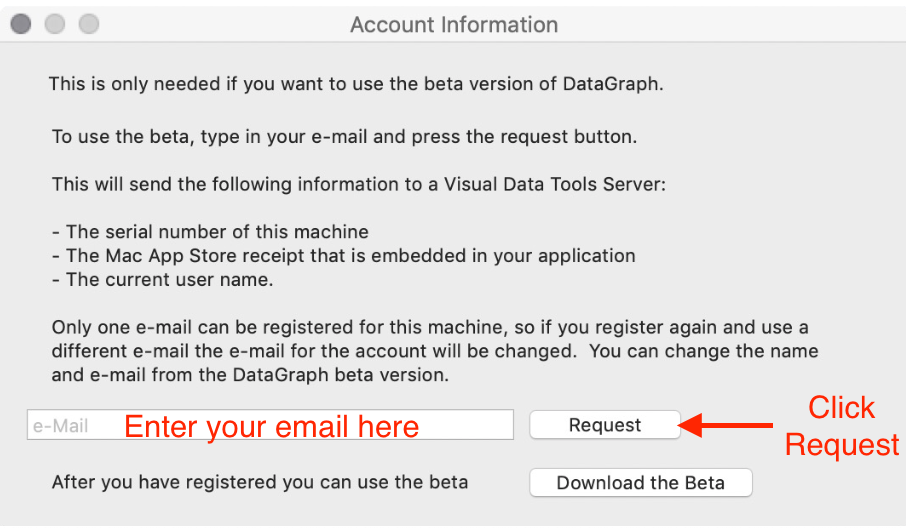The width and height of the screenshot is (906, 528).
Task: Click the Account Information window title
Action: [x=453, y=25]
